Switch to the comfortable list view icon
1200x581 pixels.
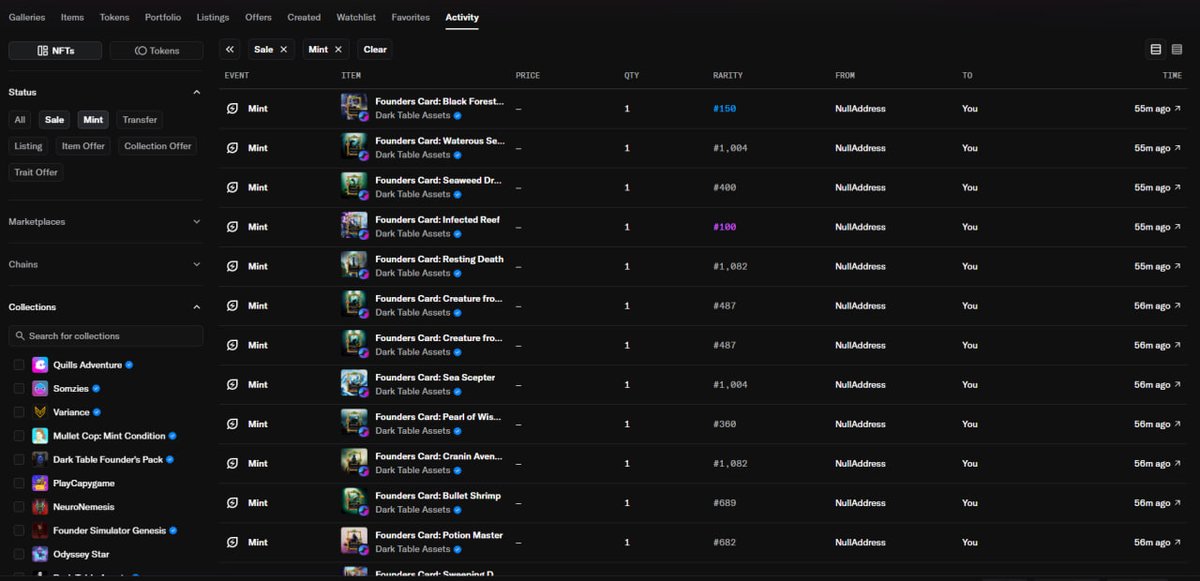[x=1156, y=49]
